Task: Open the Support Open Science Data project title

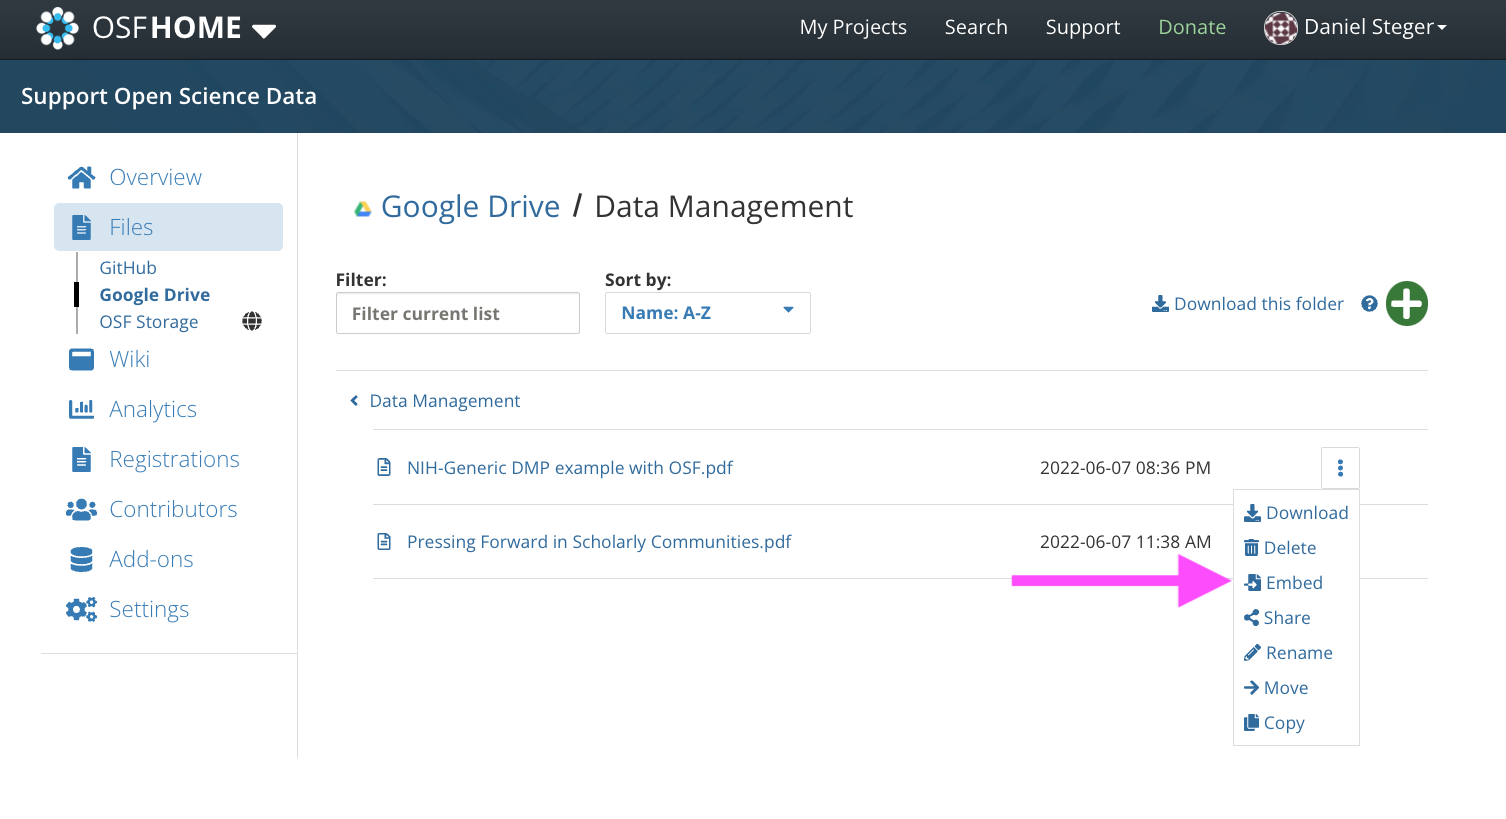Action: (x=169, y=96)
